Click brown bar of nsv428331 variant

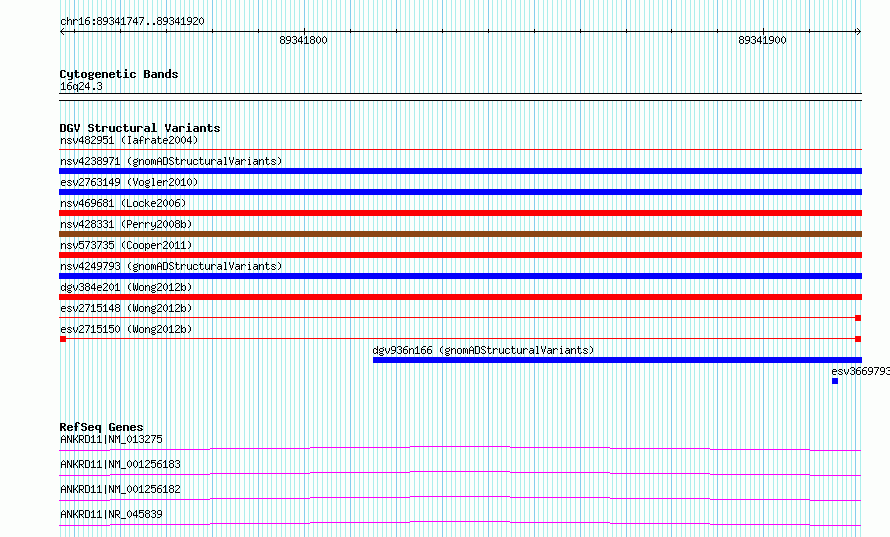pyautogui.click(x=460, y=234)
